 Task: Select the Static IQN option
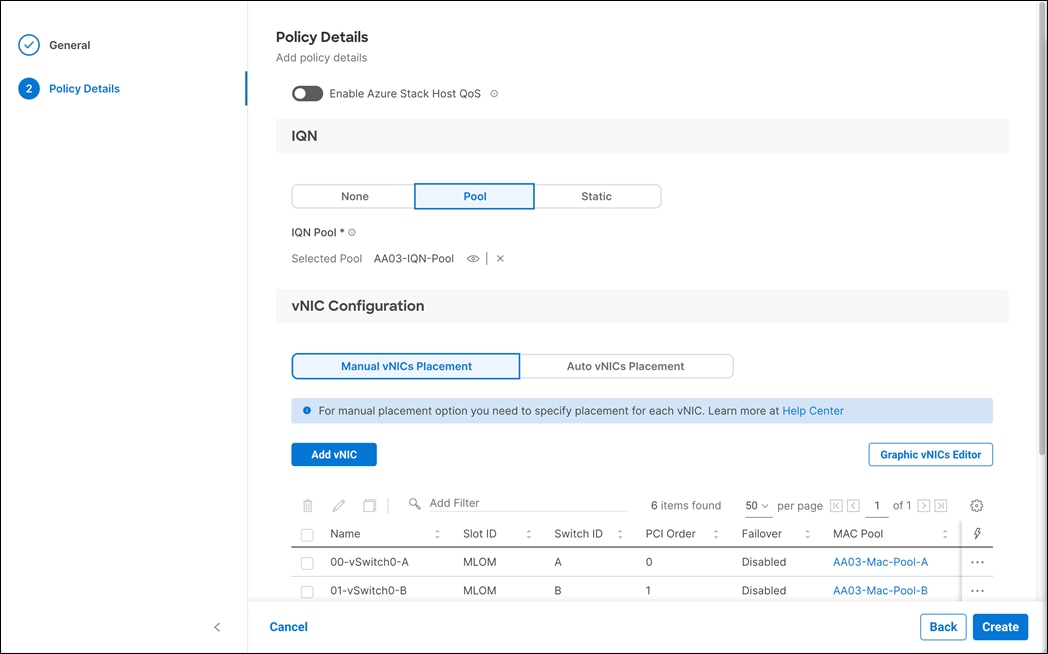597,196
